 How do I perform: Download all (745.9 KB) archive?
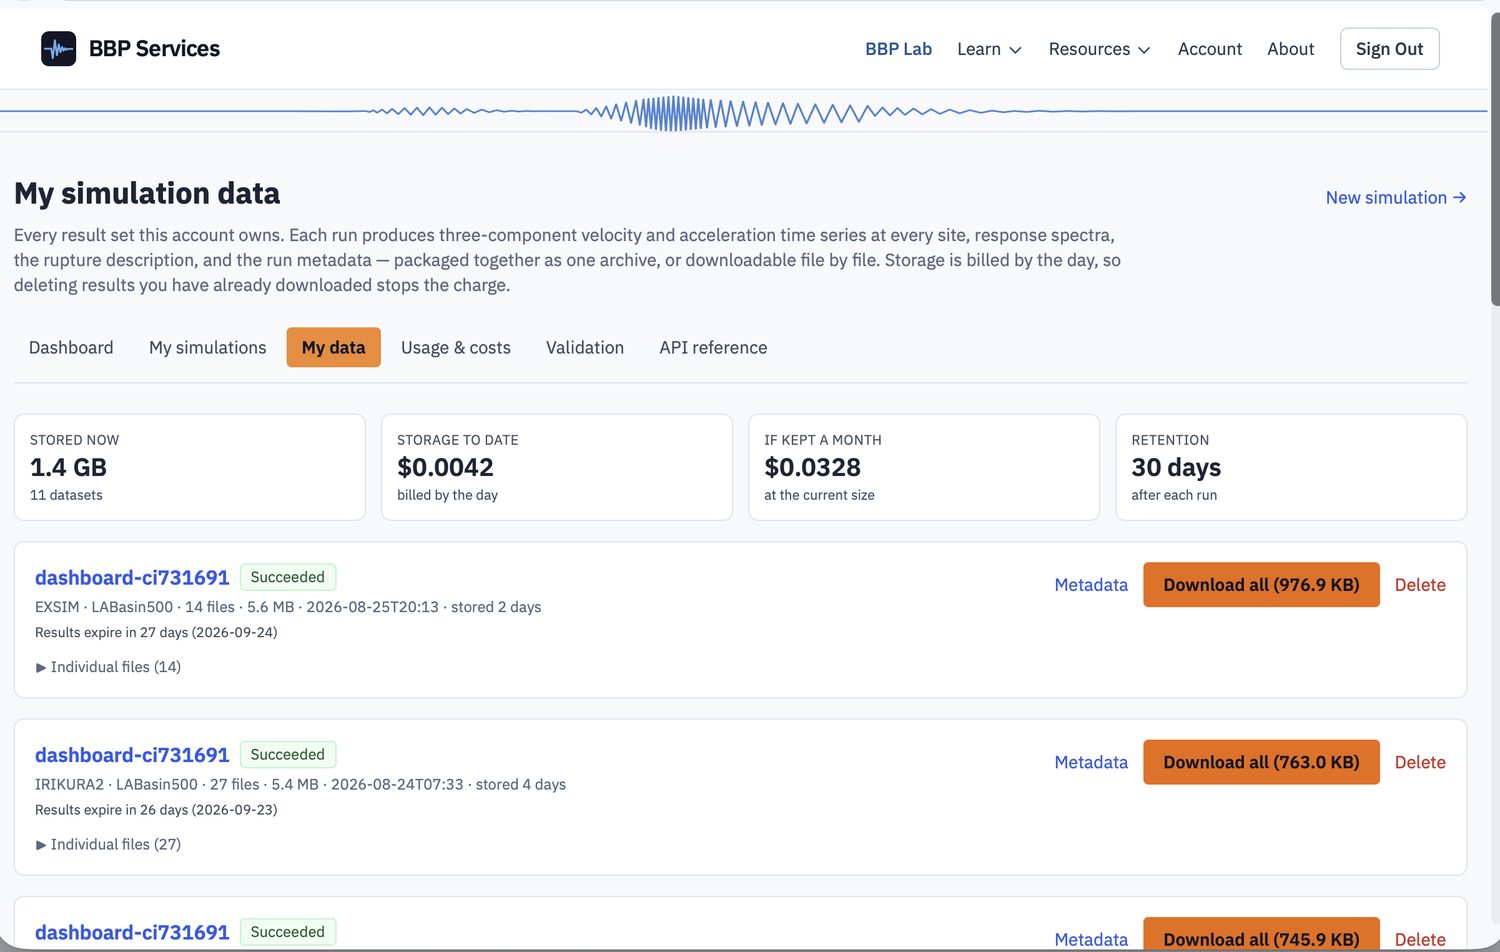pos(1261,934)
